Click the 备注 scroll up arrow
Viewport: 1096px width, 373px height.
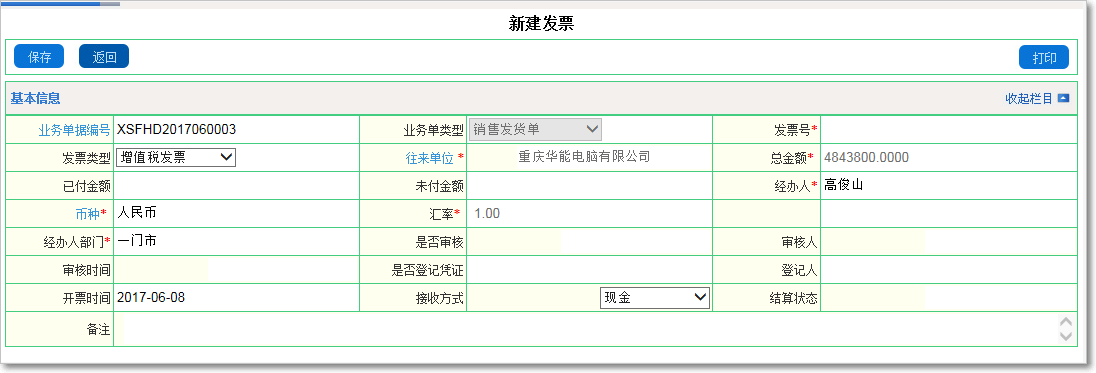click(1066, 322)
